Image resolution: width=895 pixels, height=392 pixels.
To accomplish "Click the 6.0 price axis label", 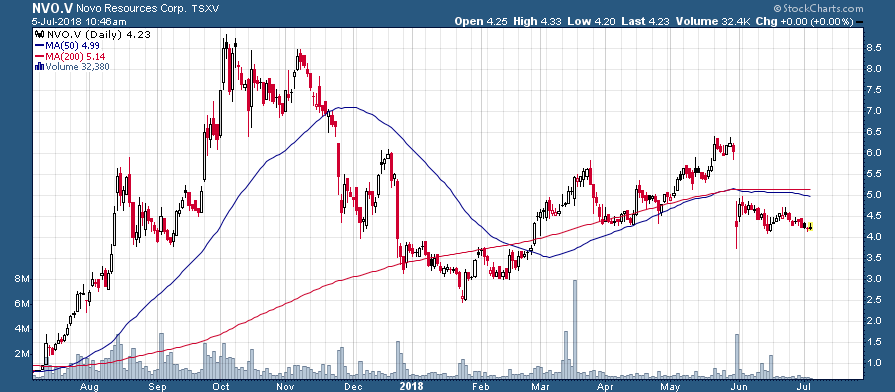I will (x=873, y=153).
